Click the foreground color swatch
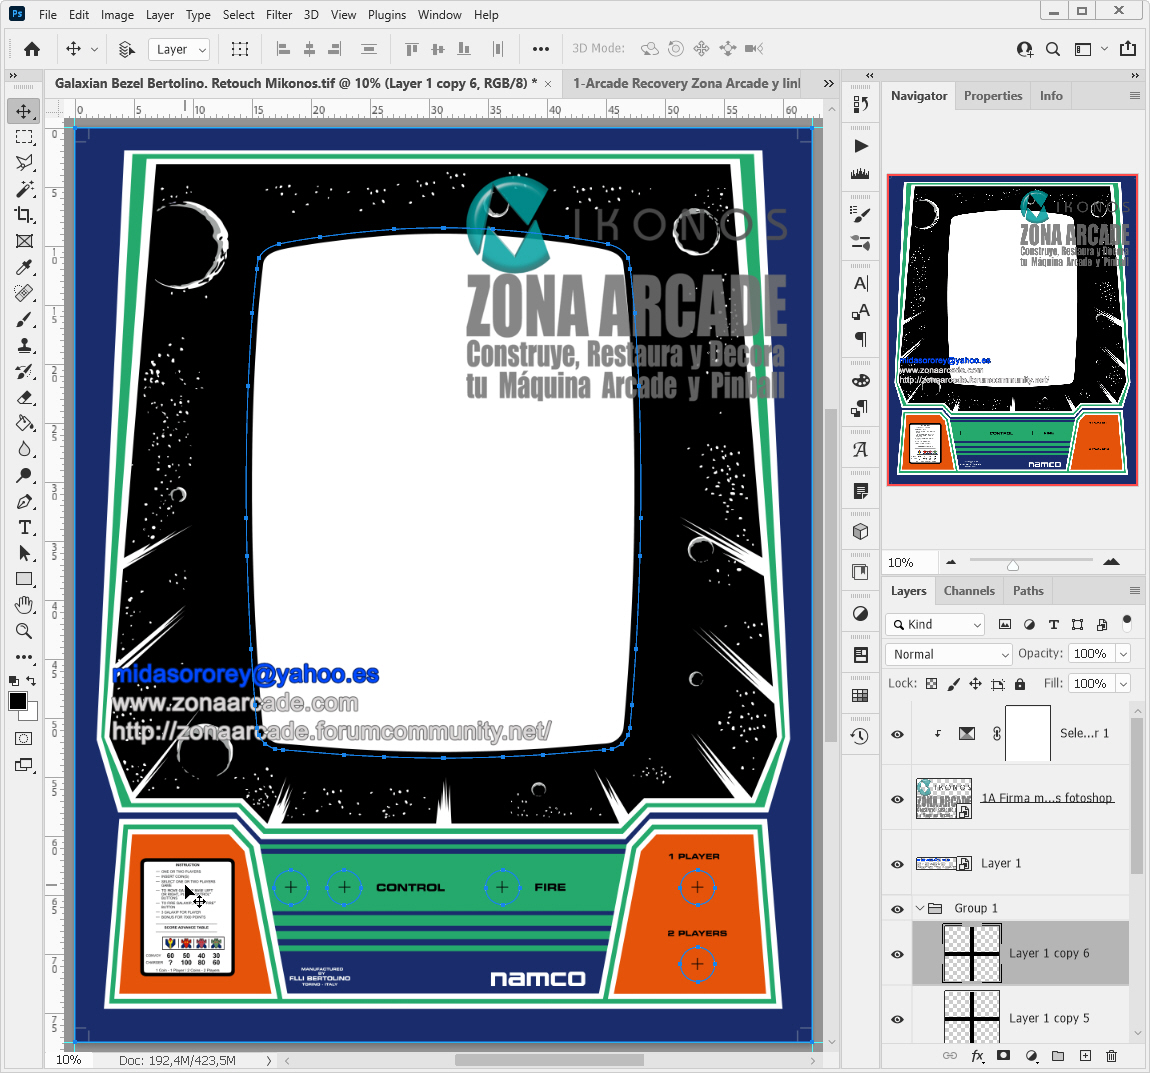 [x=18, y=701]
